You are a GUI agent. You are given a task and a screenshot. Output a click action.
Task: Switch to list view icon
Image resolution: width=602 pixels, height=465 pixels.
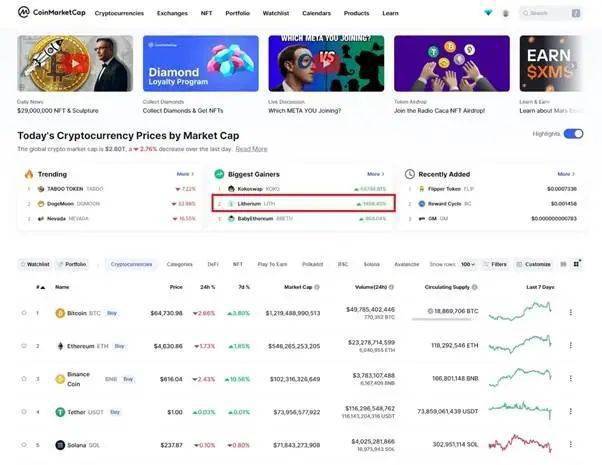click(x=563, y=264)
